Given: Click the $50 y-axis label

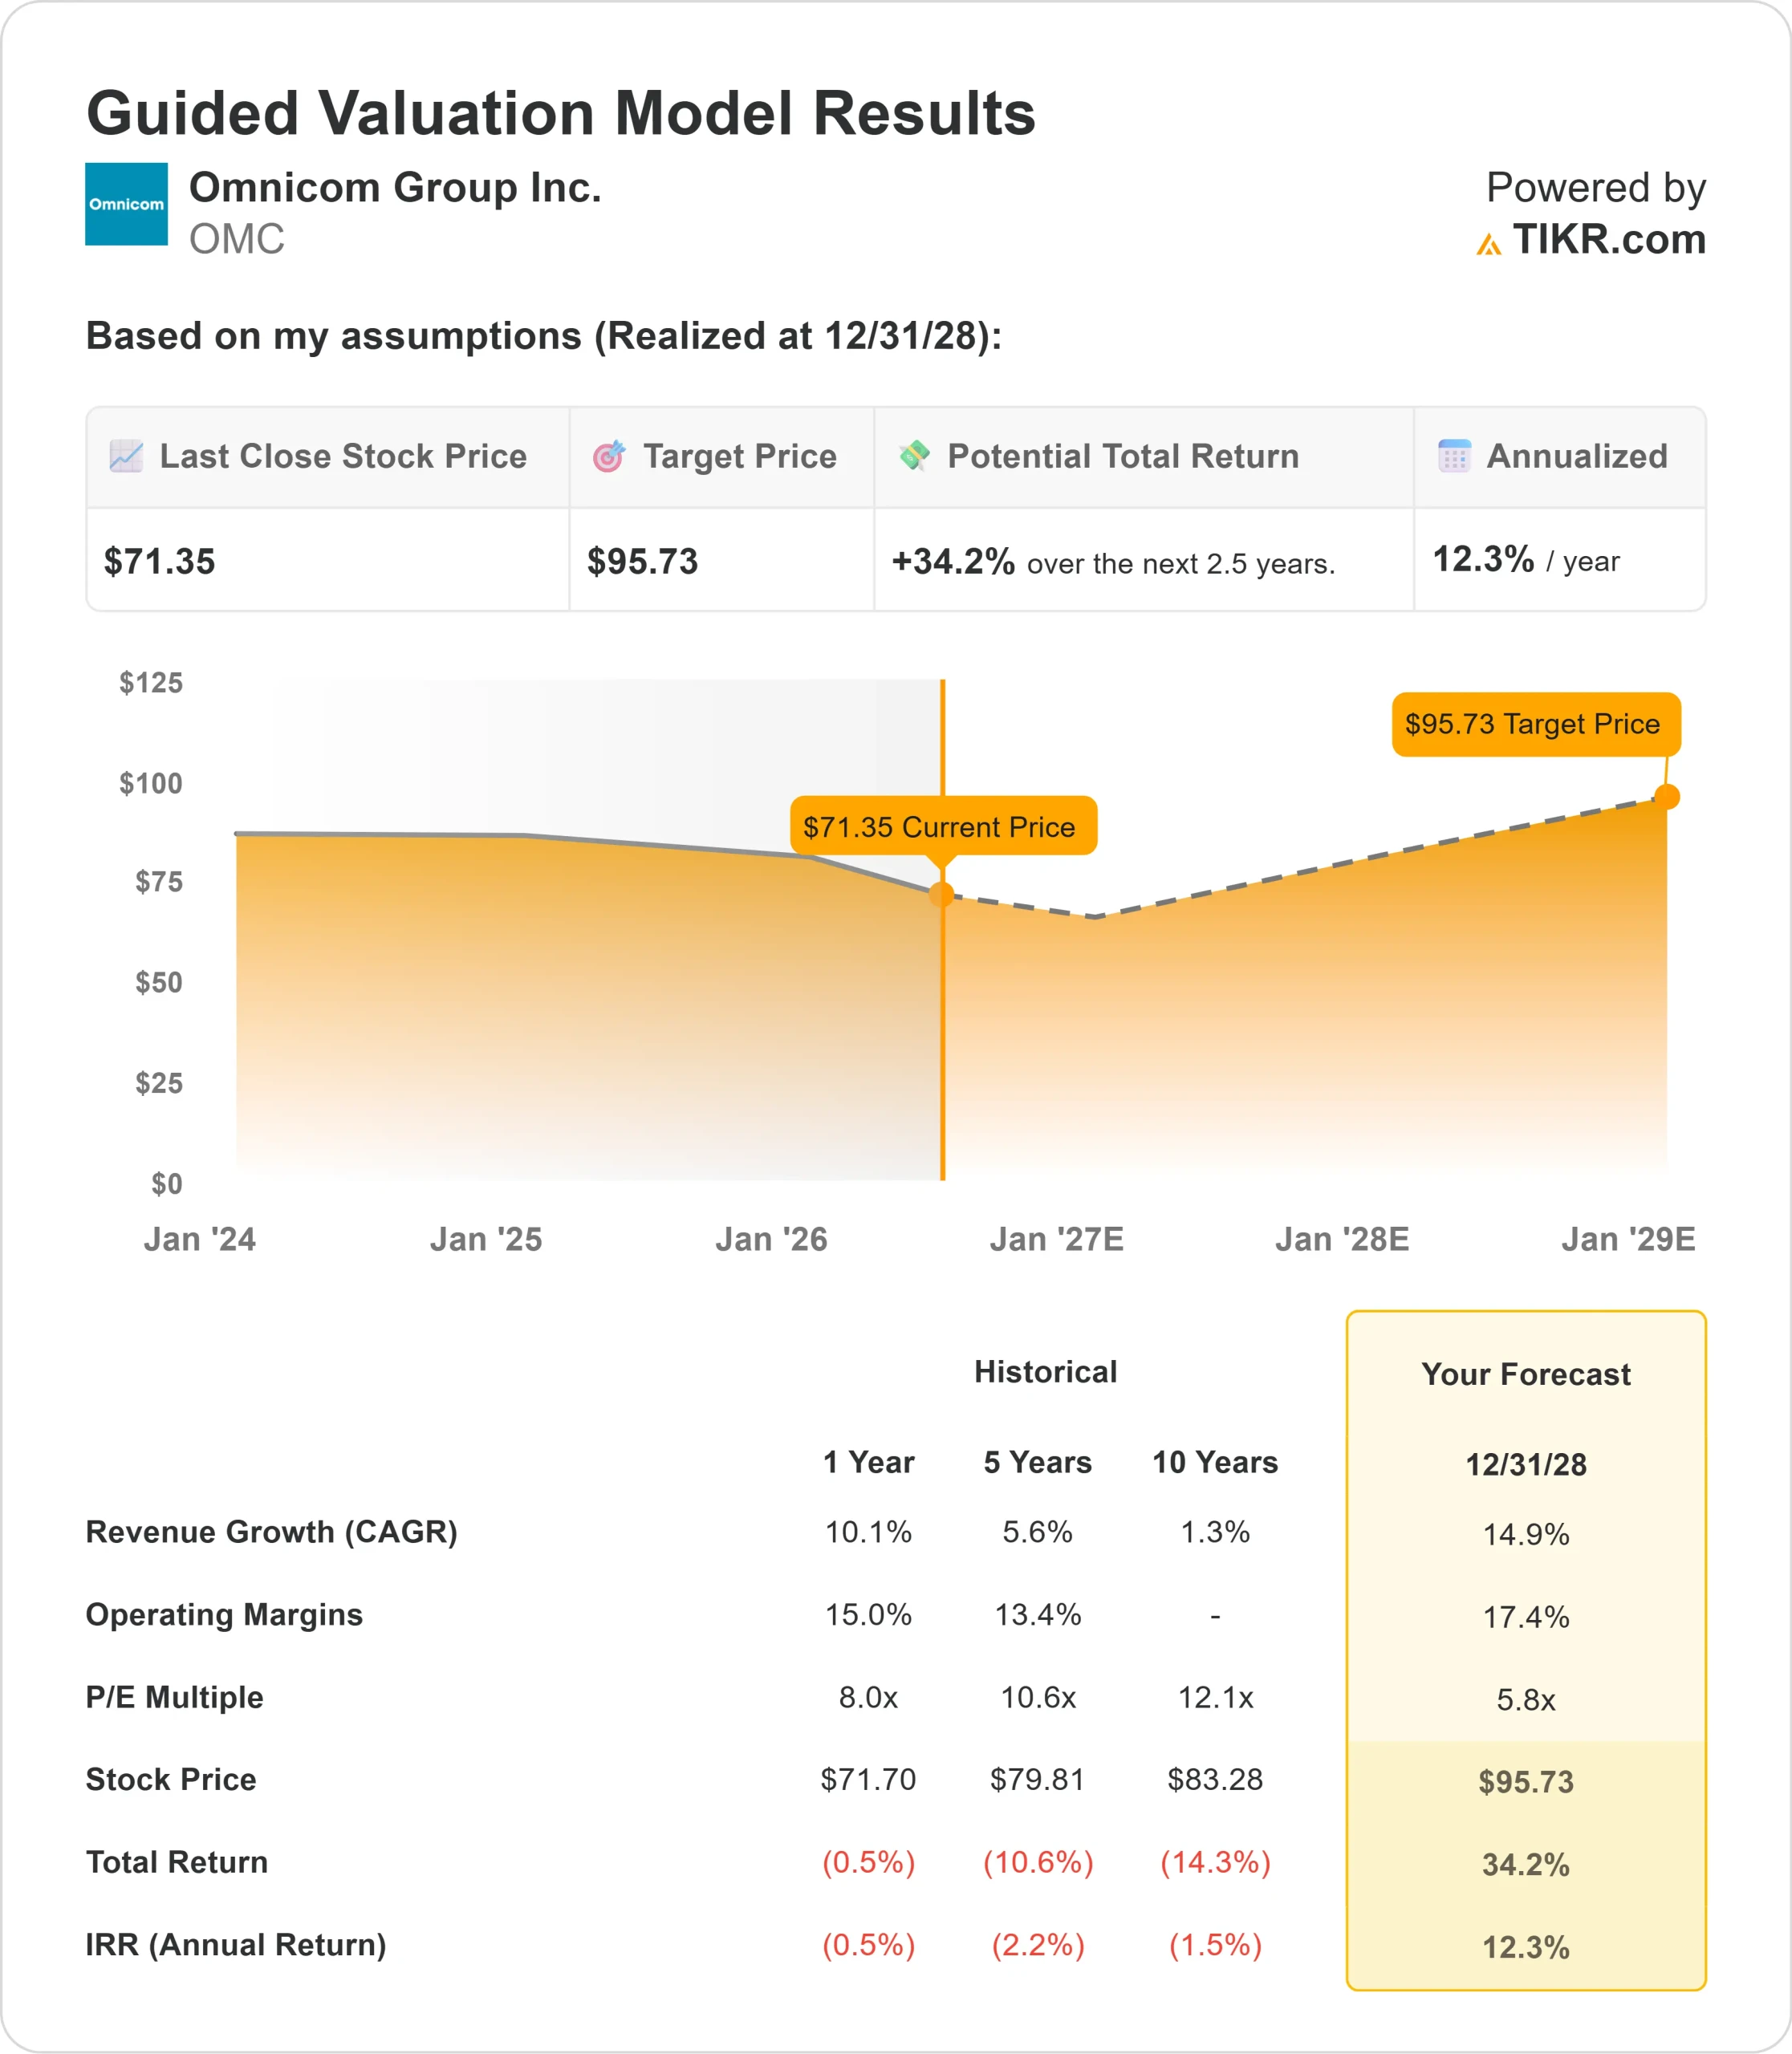Looking at the screenshot, I should tap(159, 982).
